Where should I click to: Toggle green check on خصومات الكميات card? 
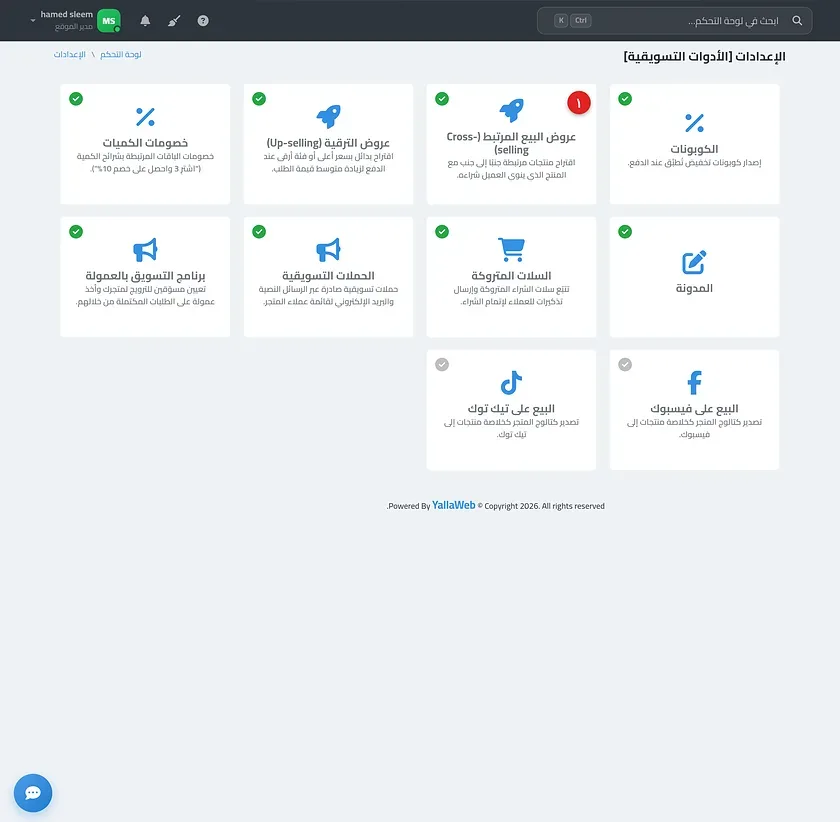click(x=76, y=99)
